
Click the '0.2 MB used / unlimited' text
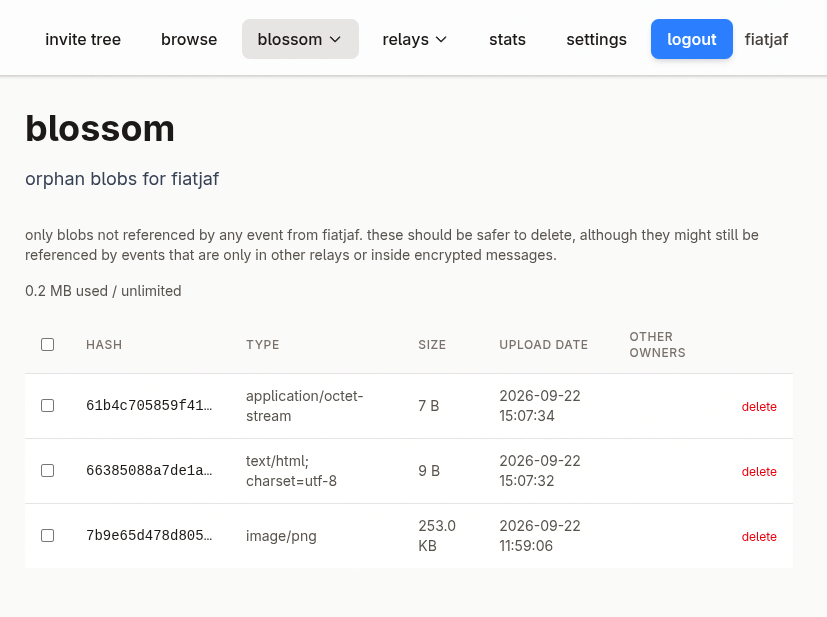(103, 291)
